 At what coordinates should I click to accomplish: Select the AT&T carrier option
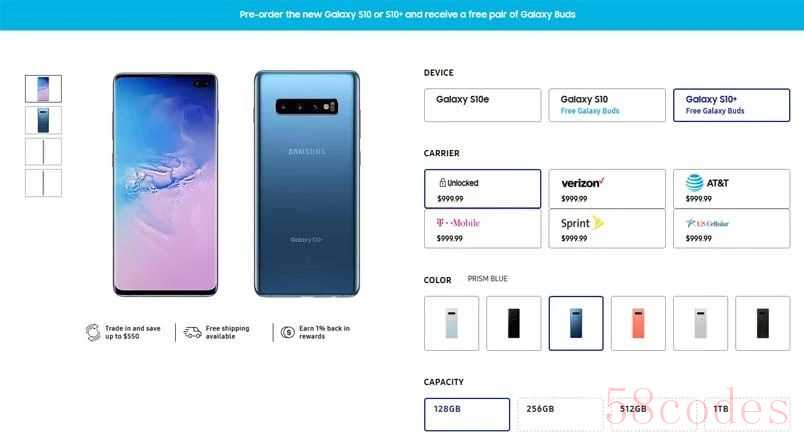coord(731,189)
